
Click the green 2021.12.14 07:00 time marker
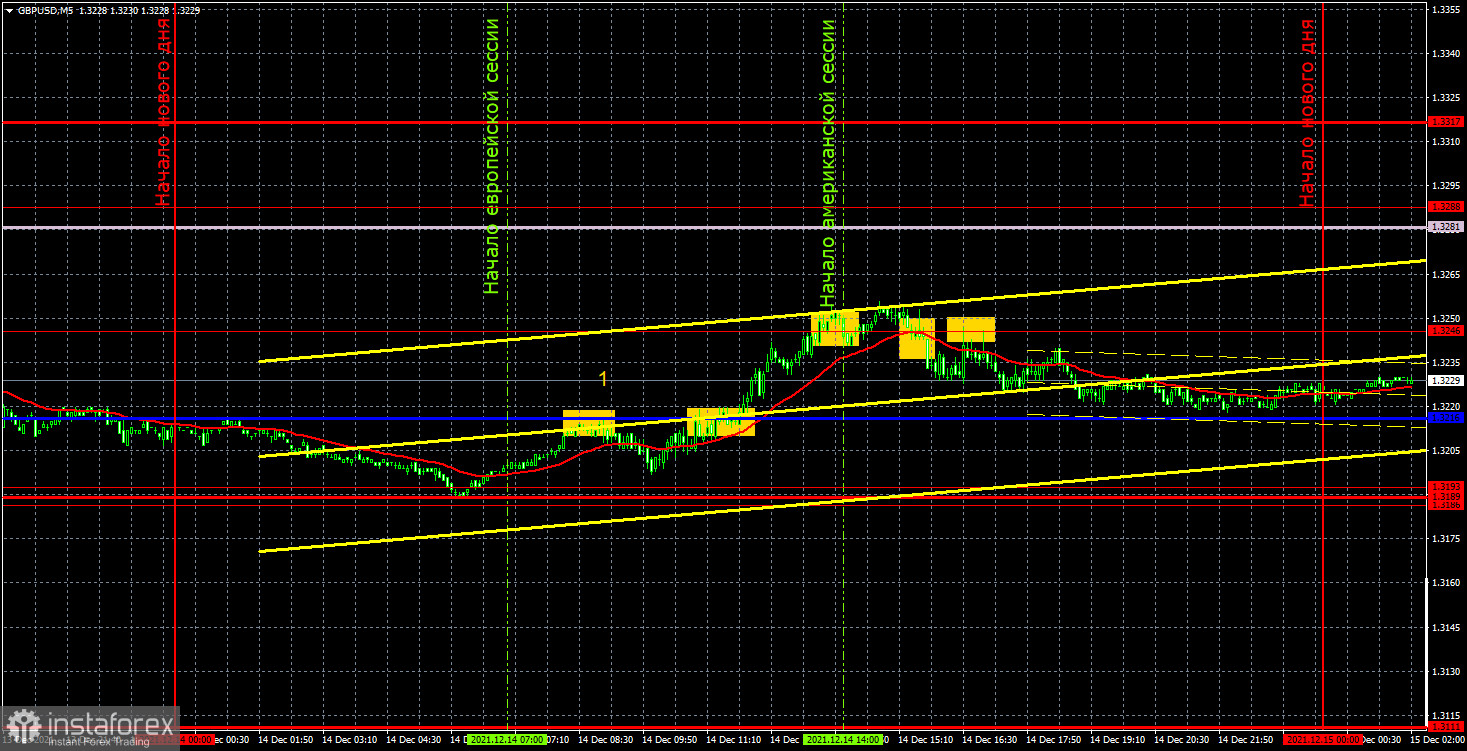pyautogui.click(x=506, y=739)
